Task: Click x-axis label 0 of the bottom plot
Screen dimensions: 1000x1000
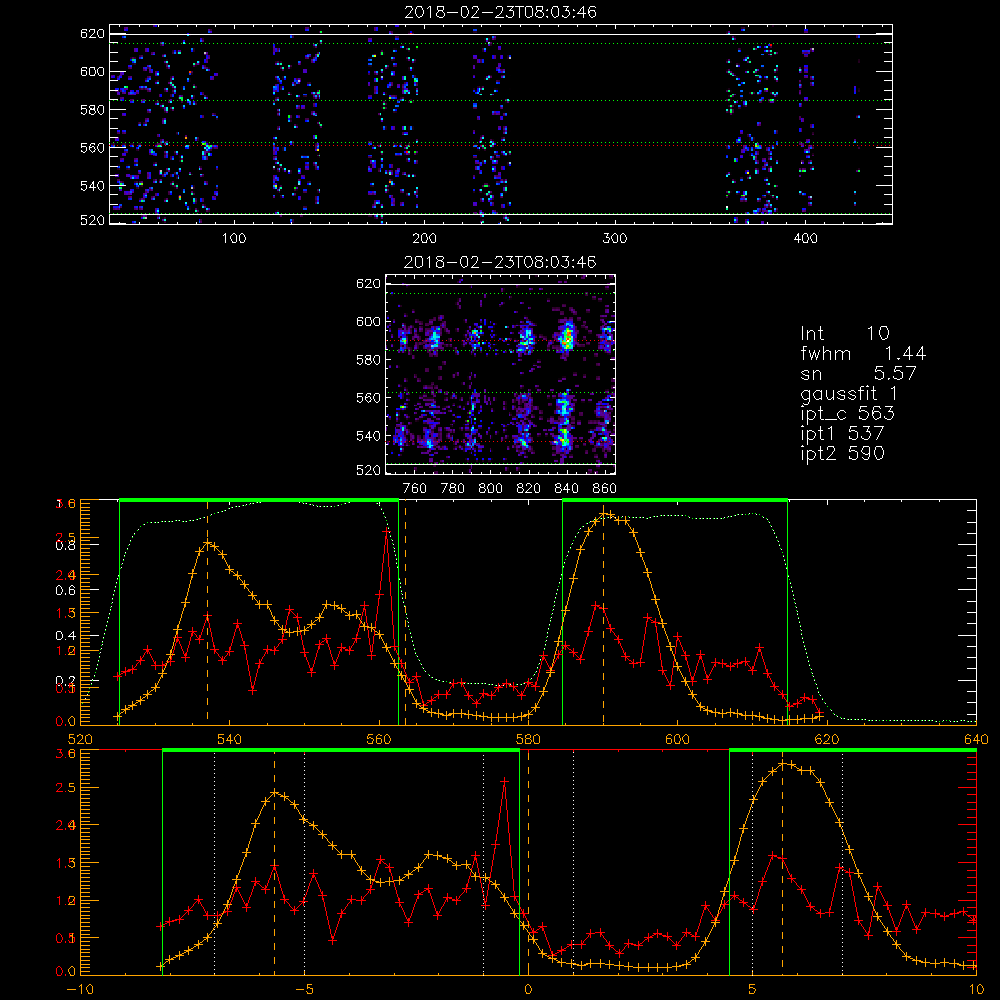Action: (x=528, y=989)
